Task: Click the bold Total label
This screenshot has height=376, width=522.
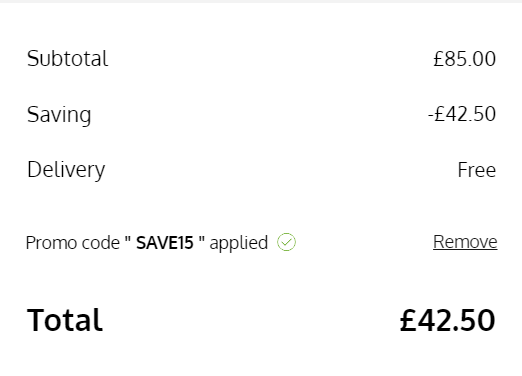Action: coord(65,320)
